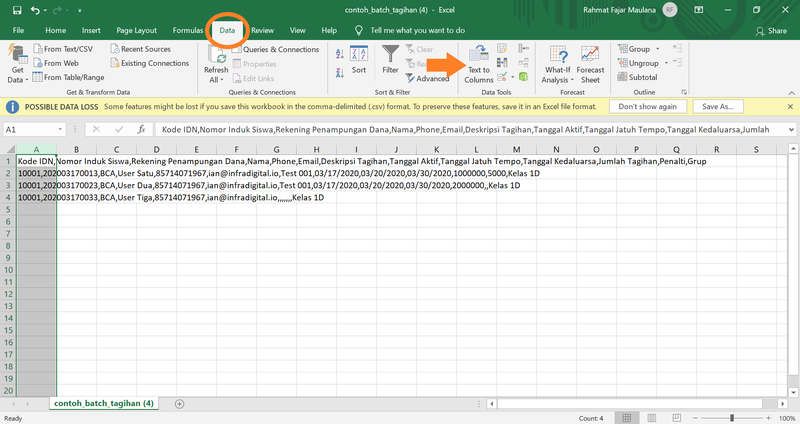Zoom in with the plus button

click(x=768, y=418)
